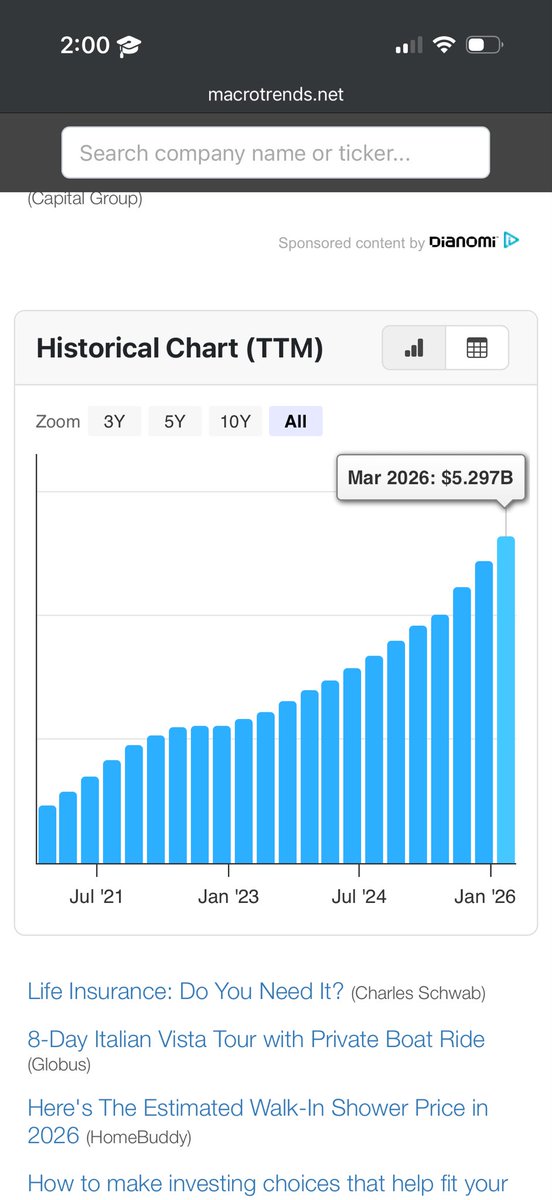Set zoom to 5Y
The image size is (552, 1200).
click(x=175, y=421)
